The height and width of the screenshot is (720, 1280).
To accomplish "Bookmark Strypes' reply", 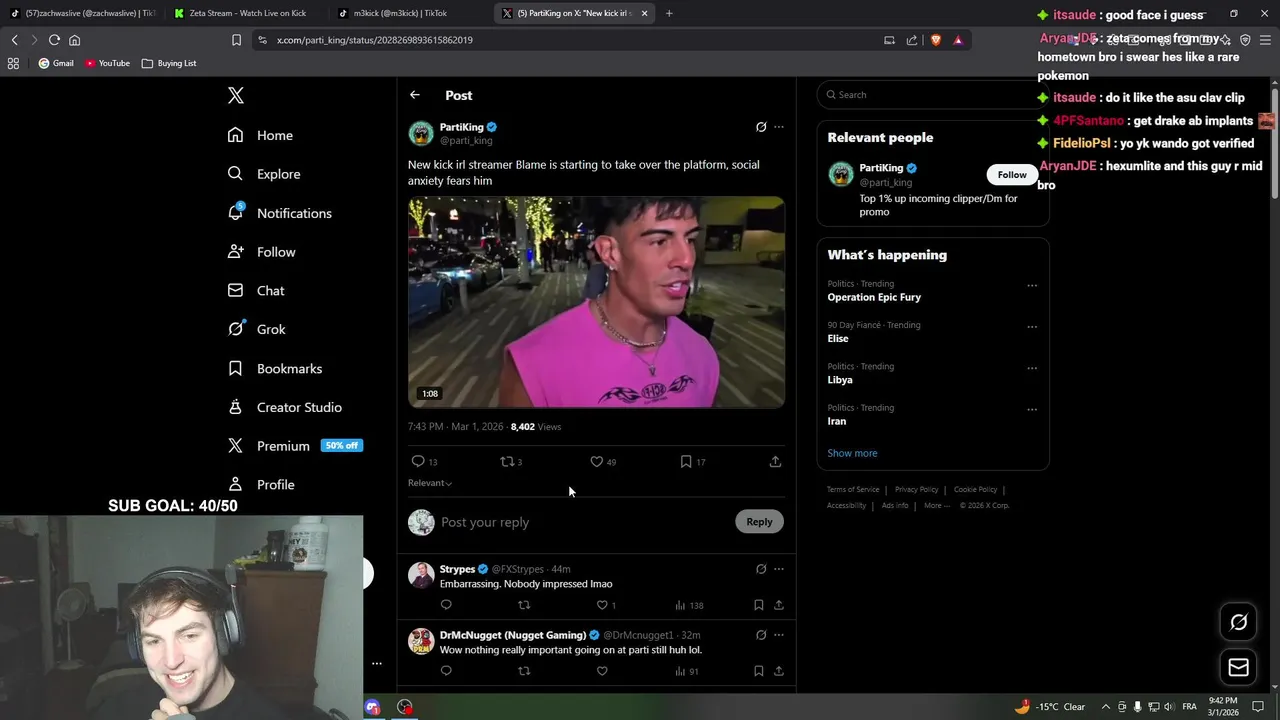I will click(x=758, y=605).
